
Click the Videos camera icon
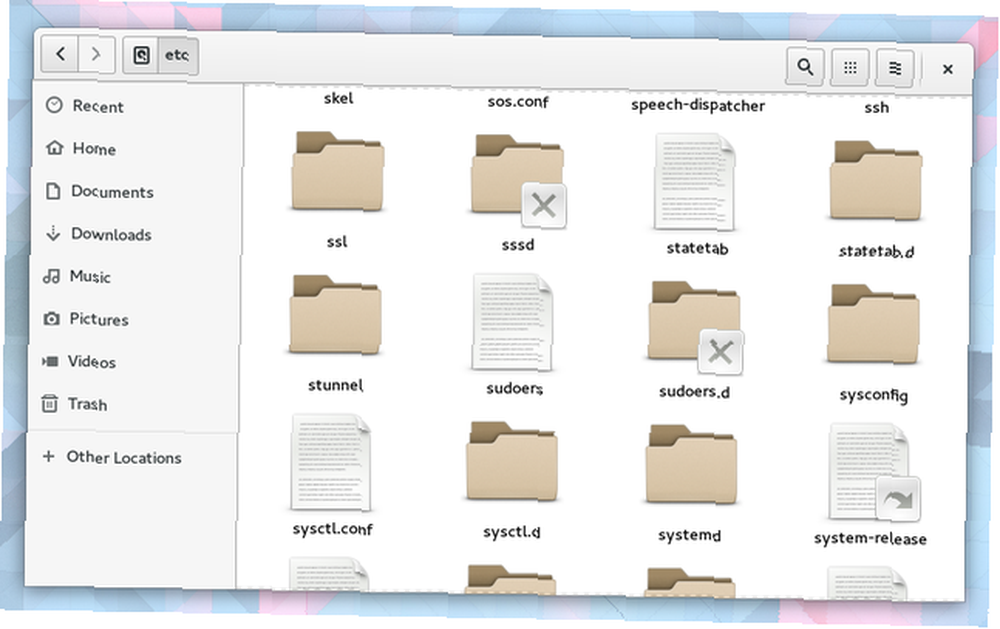(x=50, y=361)
